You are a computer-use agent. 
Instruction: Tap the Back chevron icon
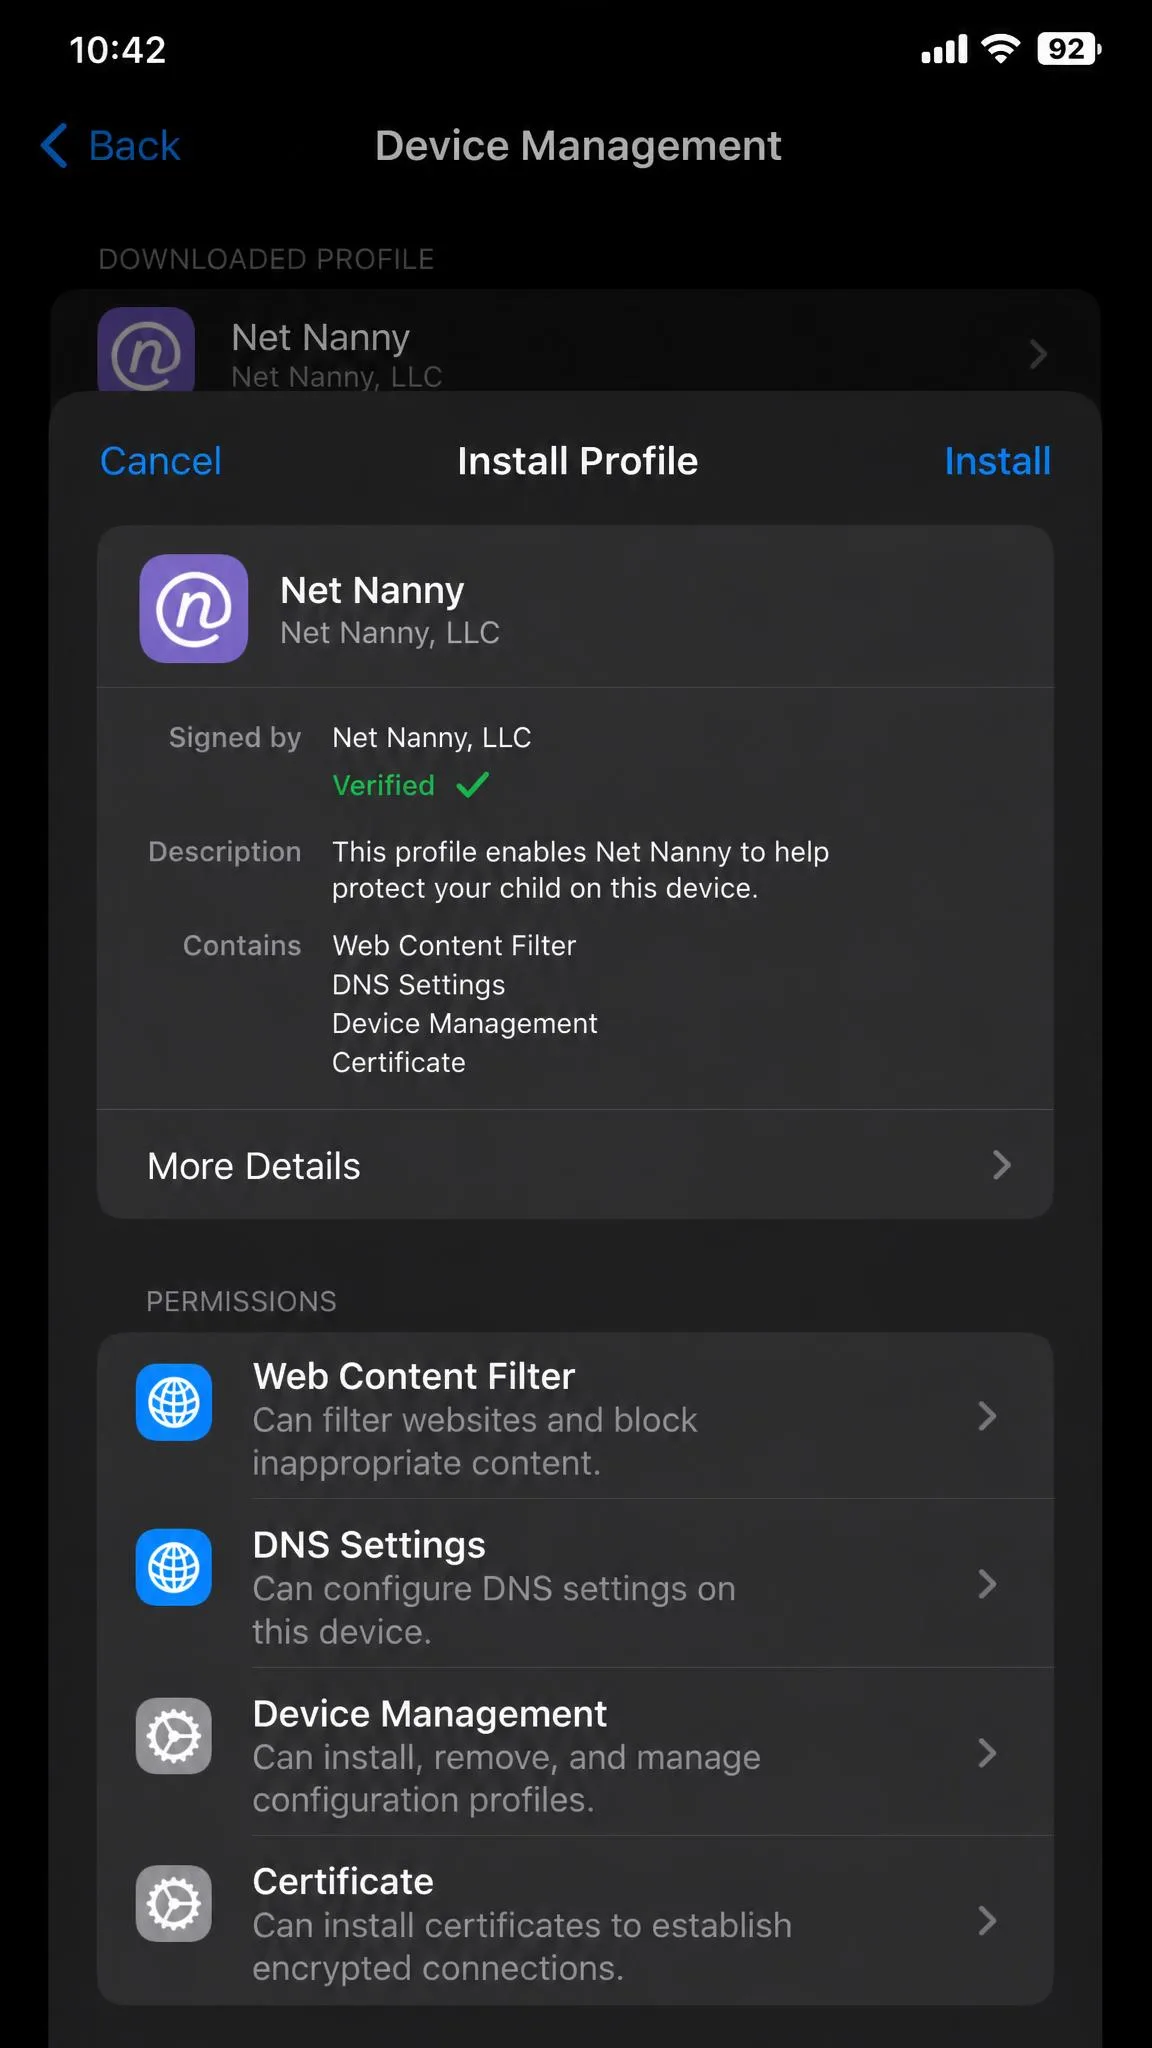pyautogui.click(x=54, y=146)
